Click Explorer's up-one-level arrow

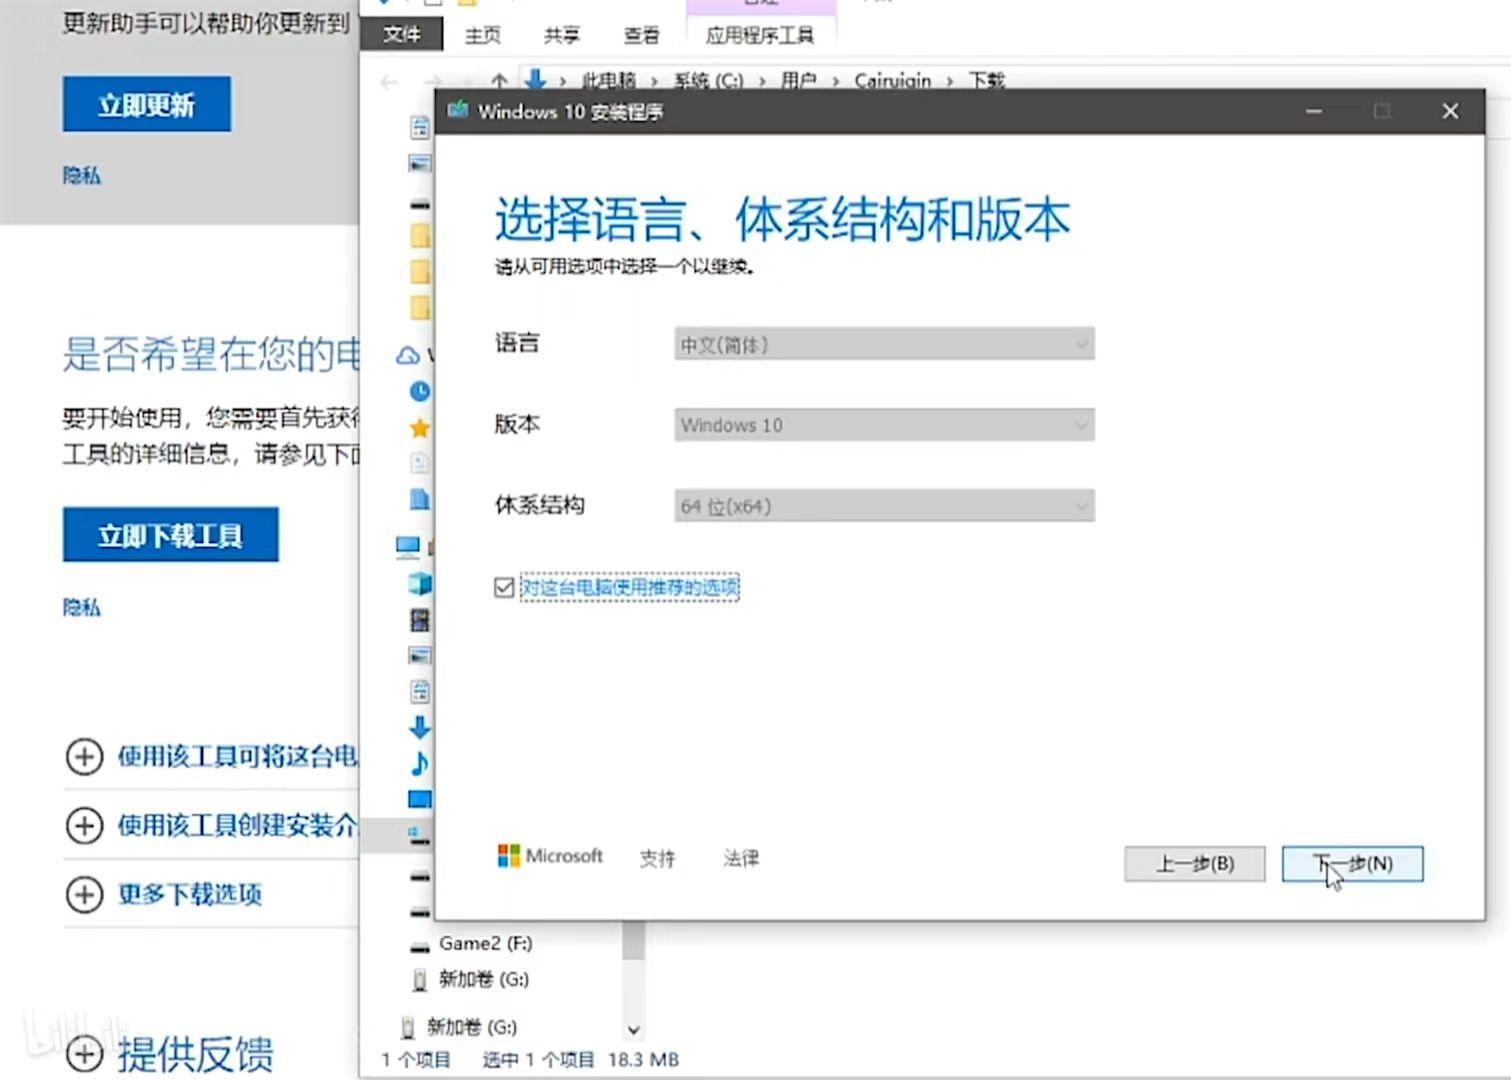pos(499,81)
